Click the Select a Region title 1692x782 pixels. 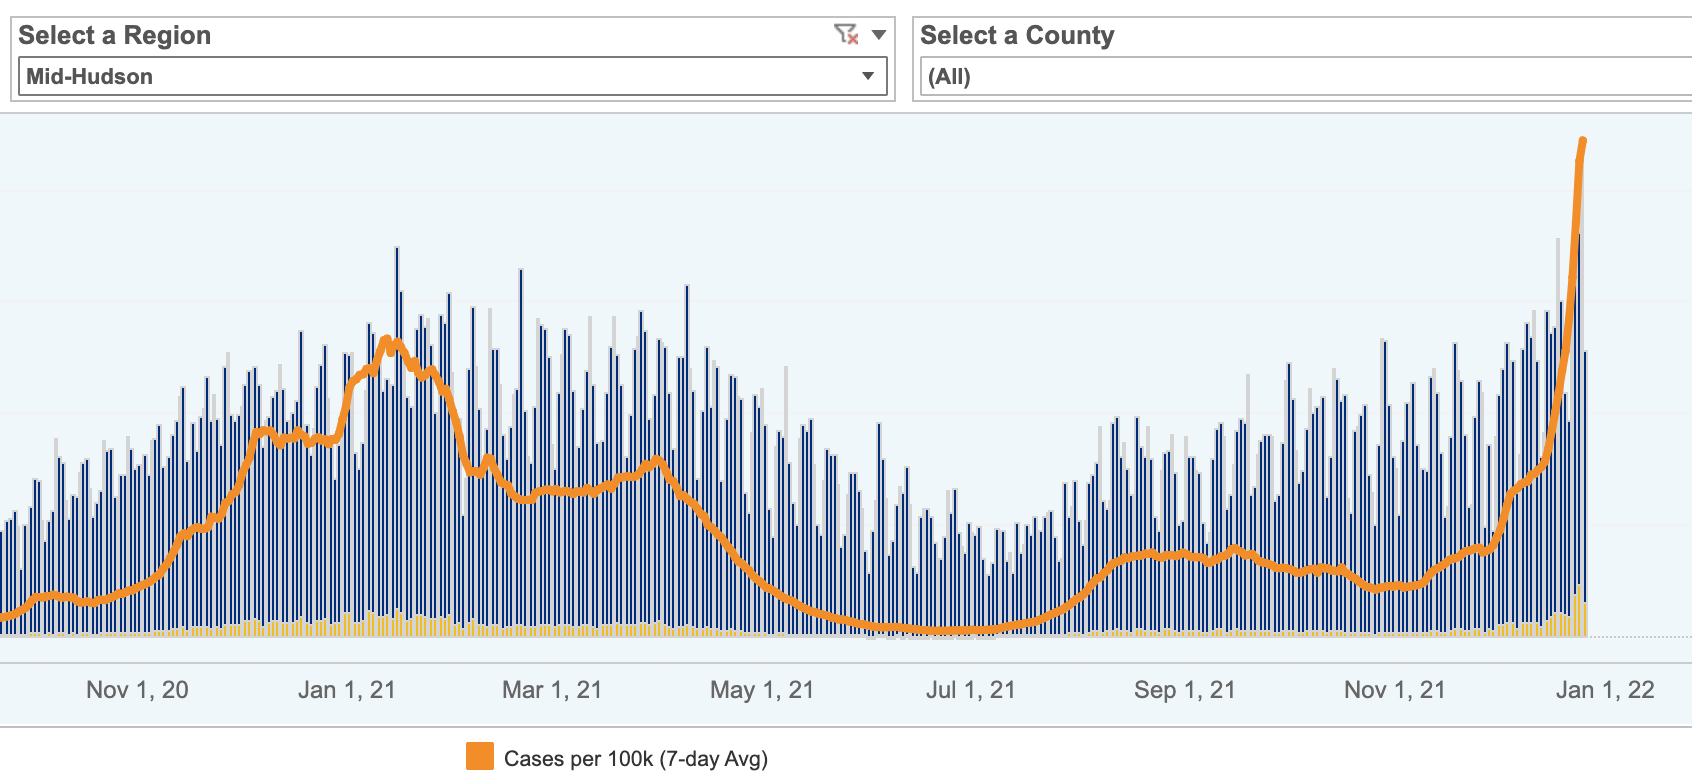[115, 36]
